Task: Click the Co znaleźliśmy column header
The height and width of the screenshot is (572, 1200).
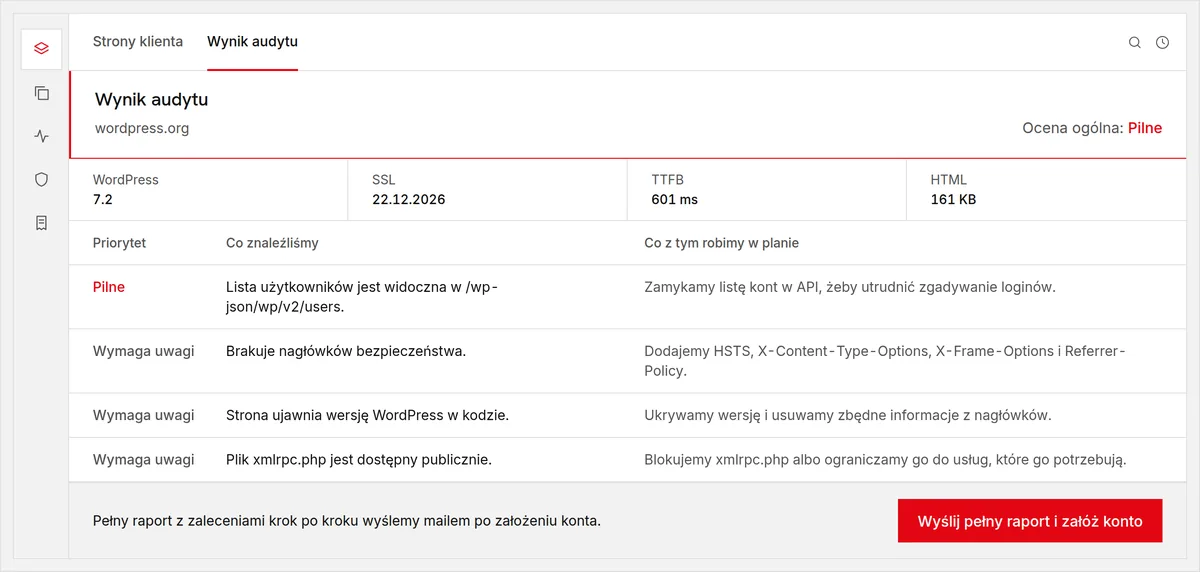Action: (x=272, y=243)
